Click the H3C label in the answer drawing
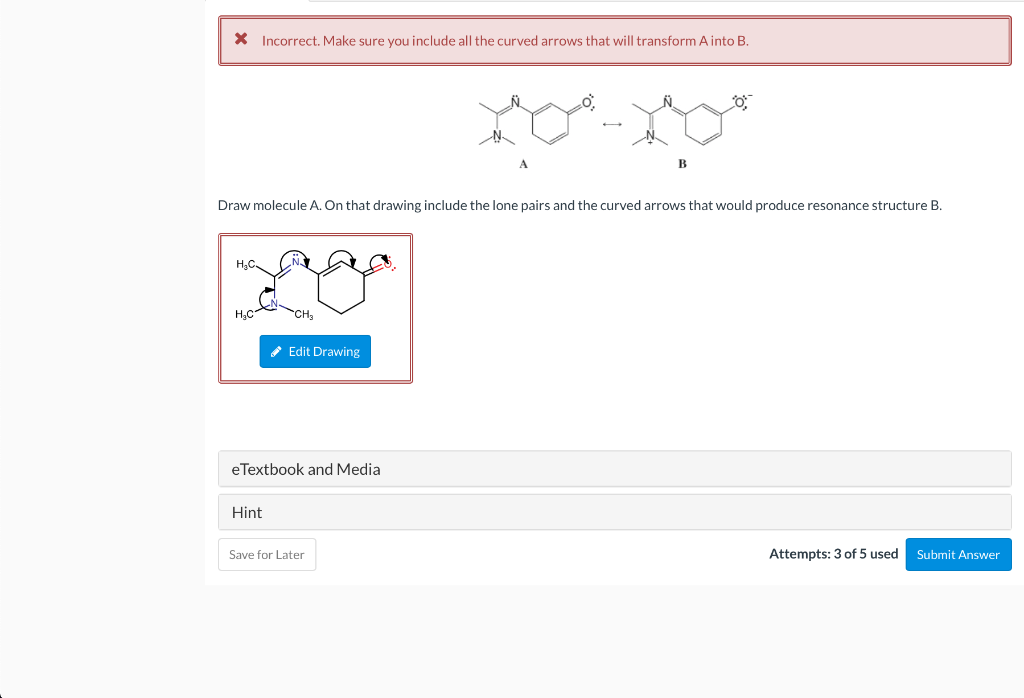The height and width of the screenshot is (698, 1024). 244,264
